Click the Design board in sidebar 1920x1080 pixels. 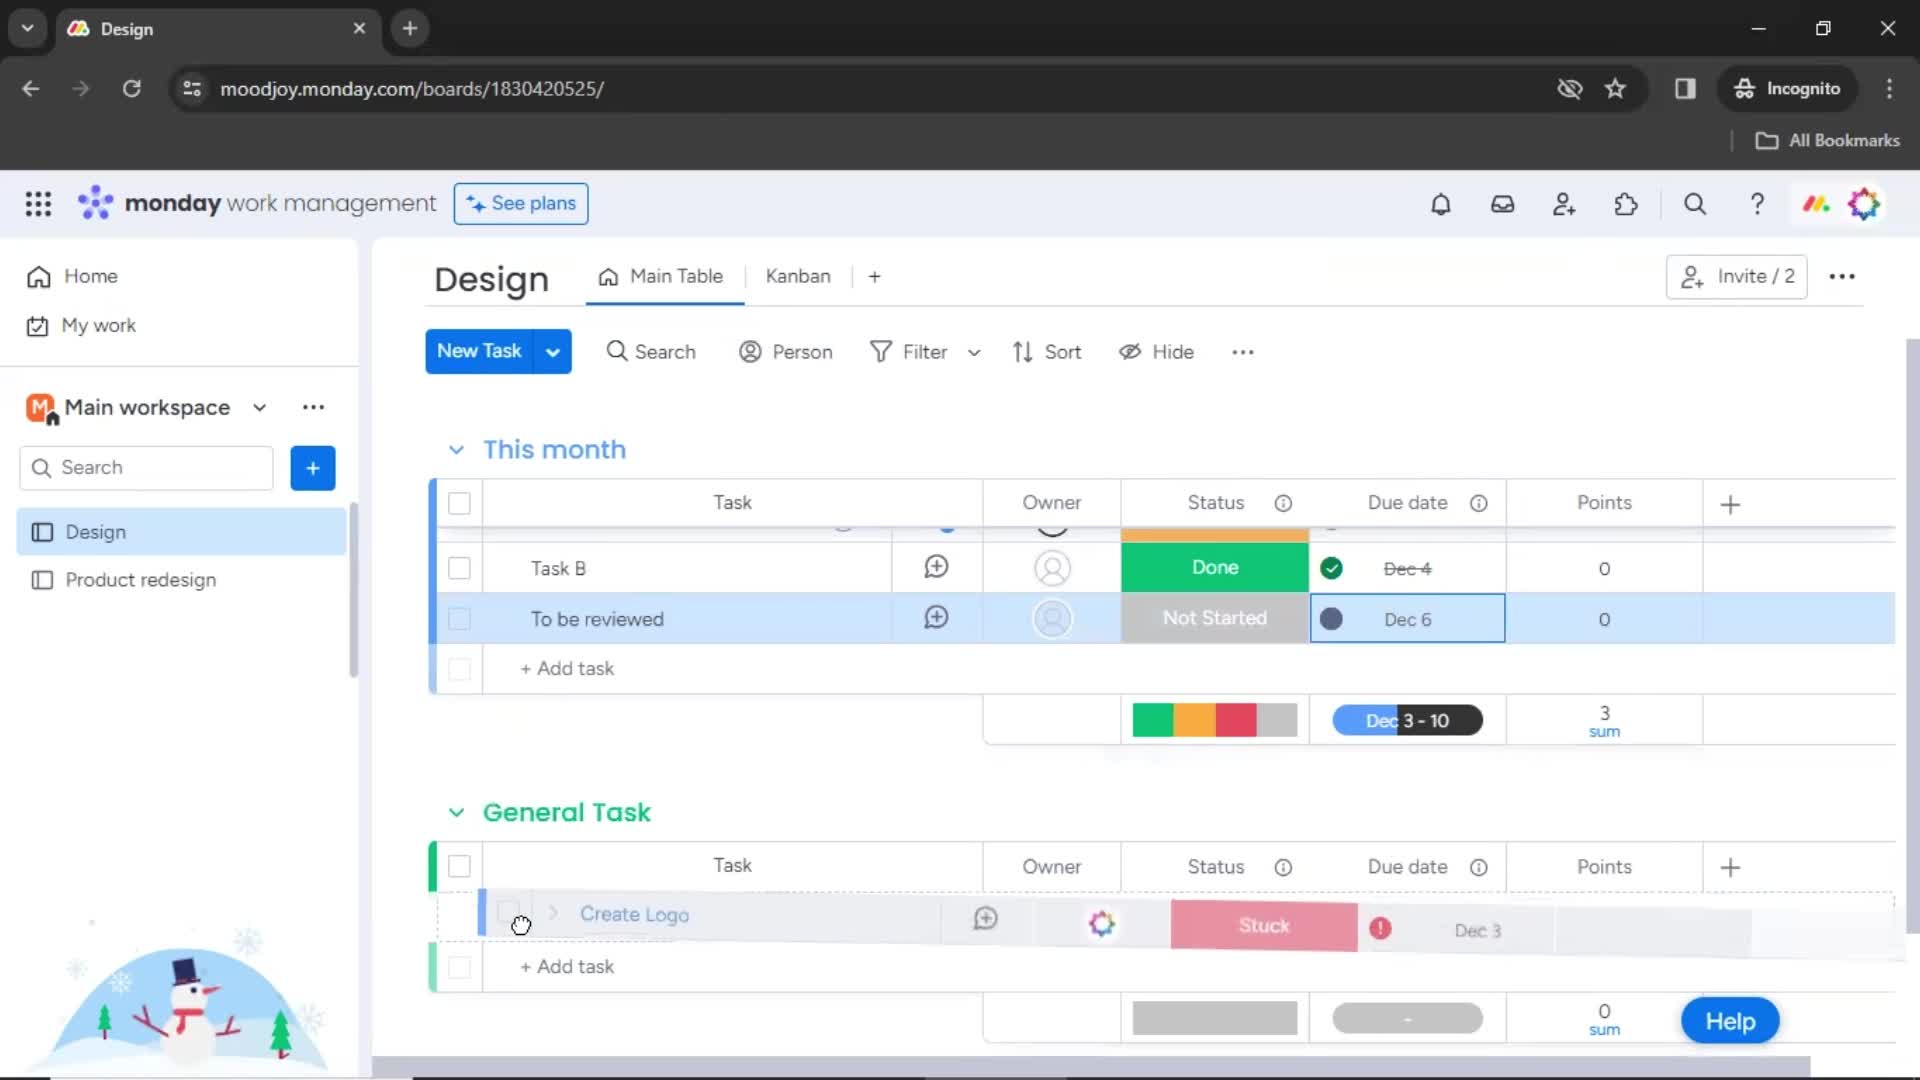95,531
